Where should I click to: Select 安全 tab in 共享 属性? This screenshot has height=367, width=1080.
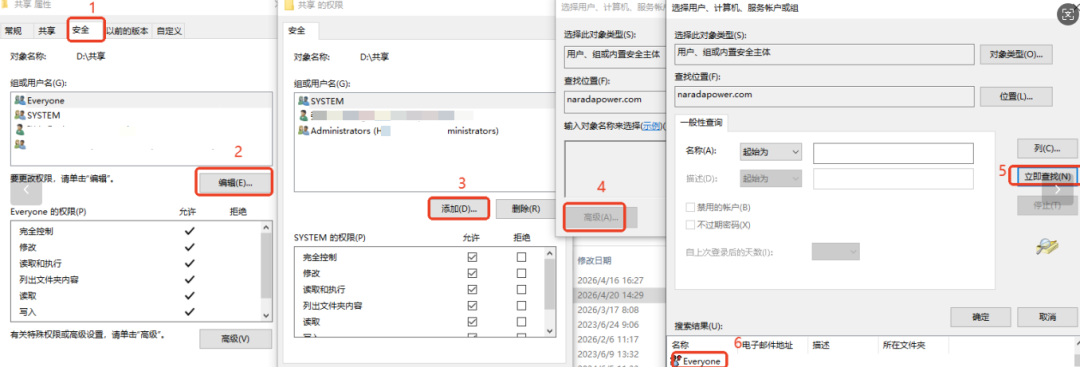[x=81, y=30]
